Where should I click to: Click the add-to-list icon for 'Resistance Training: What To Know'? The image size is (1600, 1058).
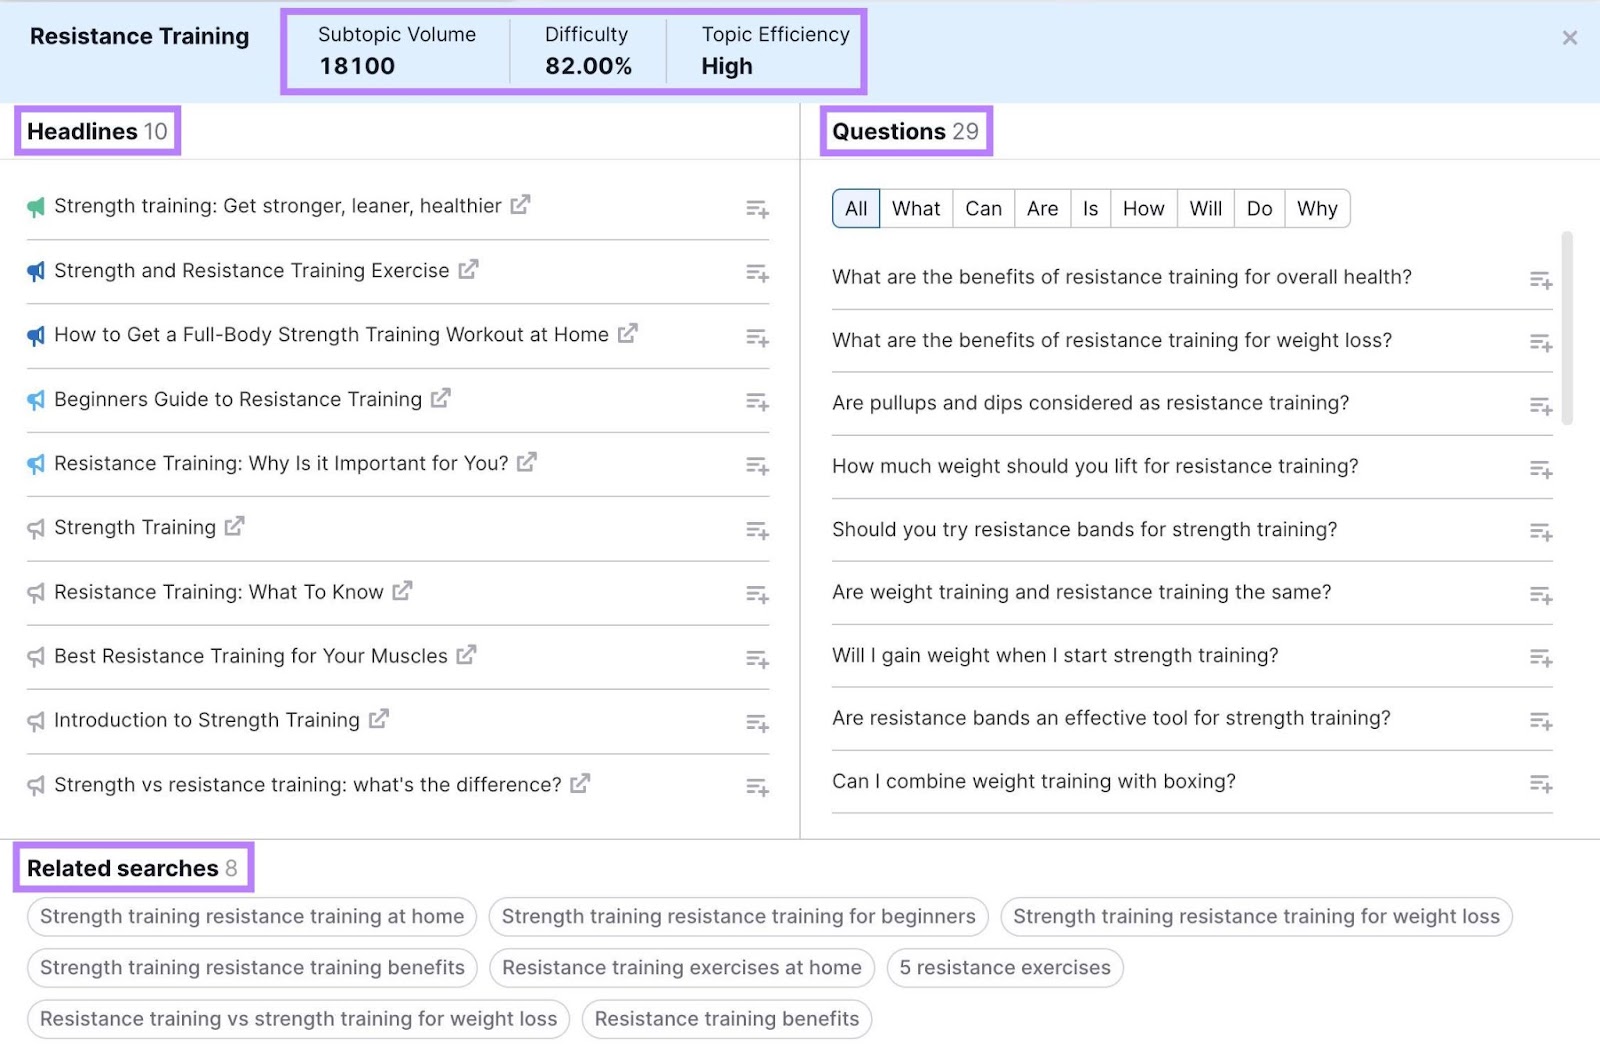[x=757, y=595]
